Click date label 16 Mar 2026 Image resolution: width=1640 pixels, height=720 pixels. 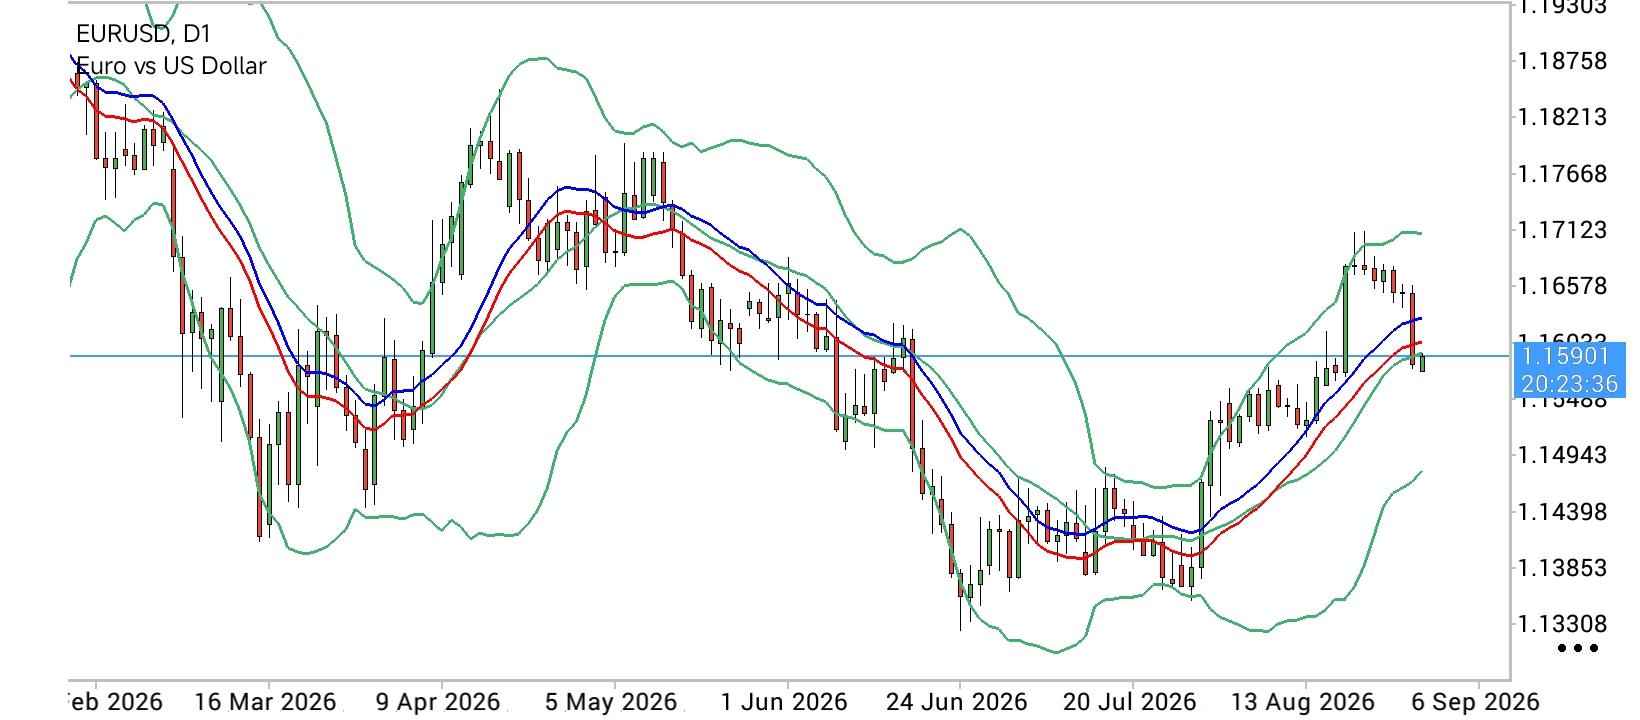click(265, 702)
